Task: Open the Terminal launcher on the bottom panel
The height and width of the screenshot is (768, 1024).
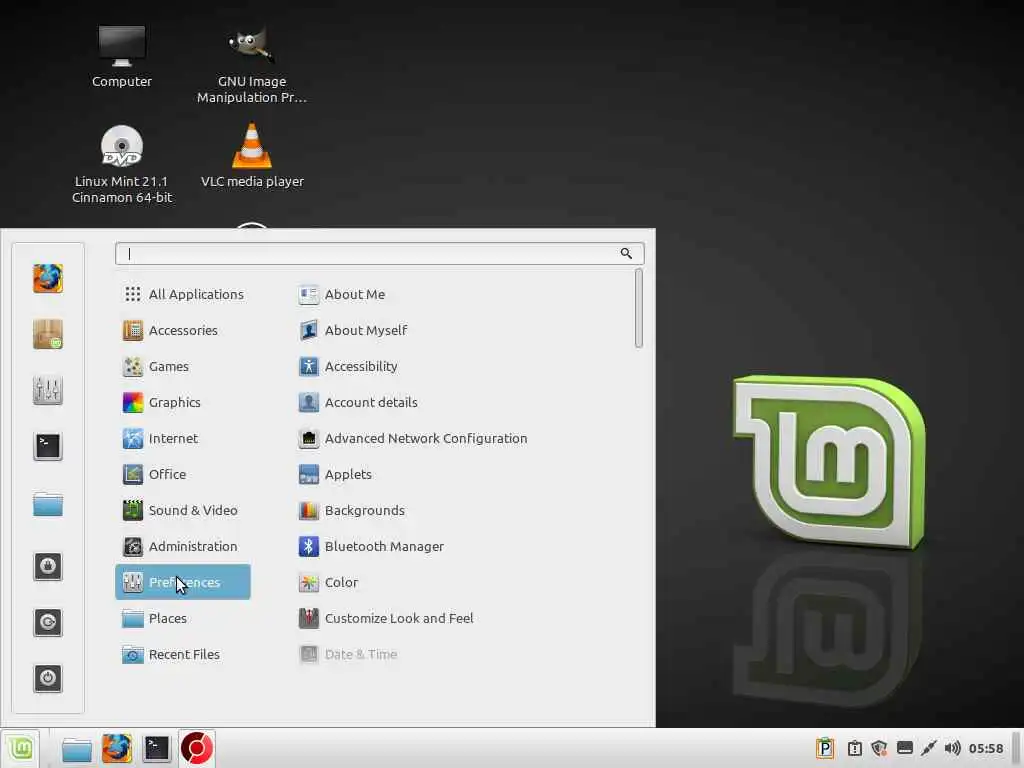Action: coord(157,749)
